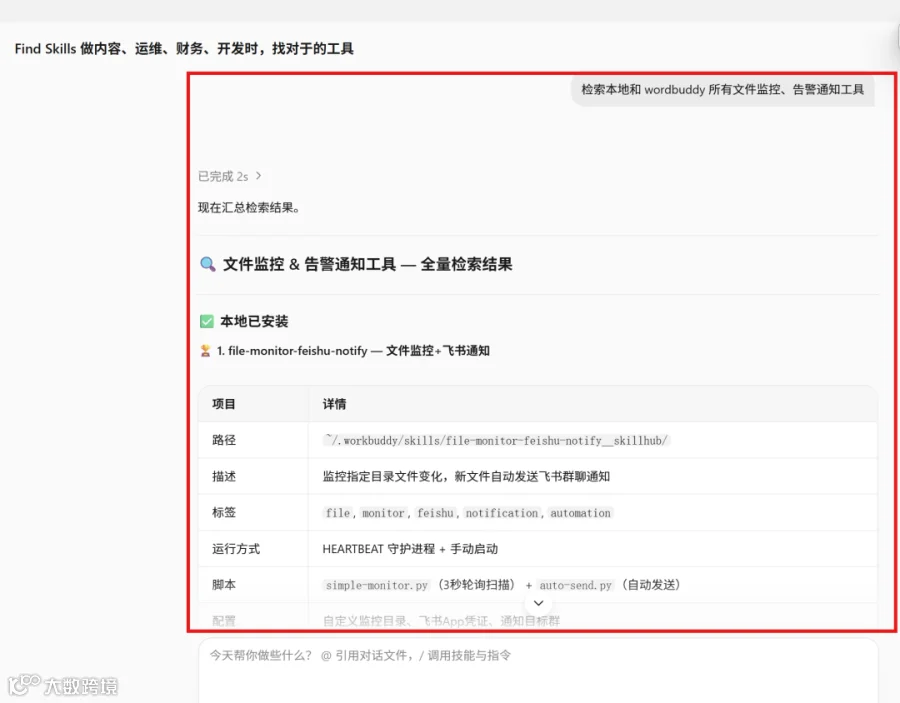Click the magnifier icon beside 文件监控 heading
The image size is (900, 703).
(x=207, y=264)
